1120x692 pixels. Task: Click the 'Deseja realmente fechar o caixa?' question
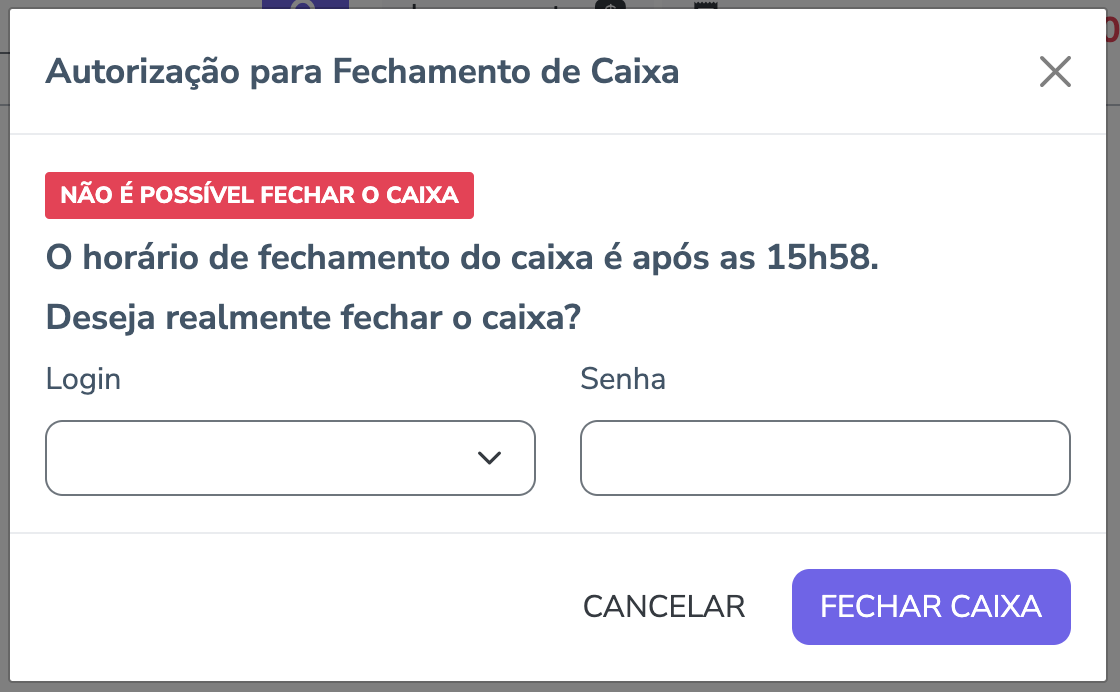314,318
